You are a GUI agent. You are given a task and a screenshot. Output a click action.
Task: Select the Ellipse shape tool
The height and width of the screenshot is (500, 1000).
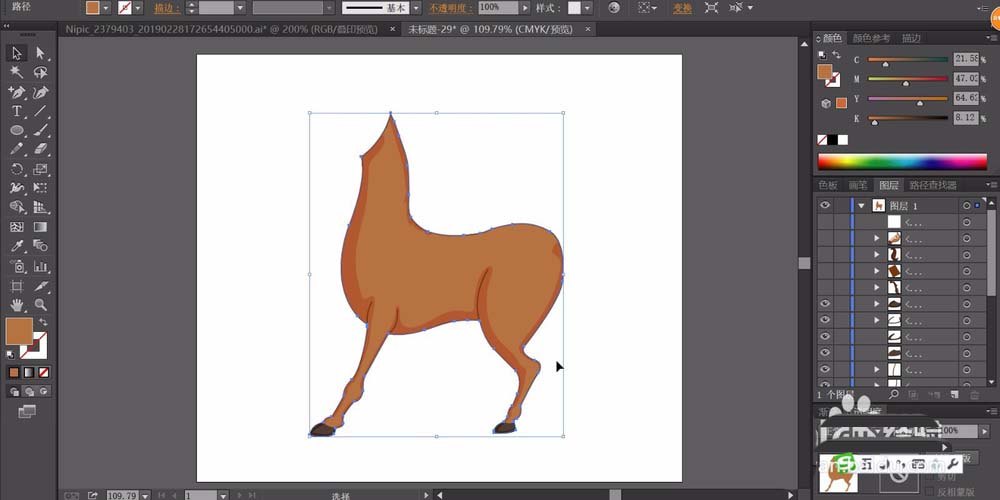[x=17, y=130]
